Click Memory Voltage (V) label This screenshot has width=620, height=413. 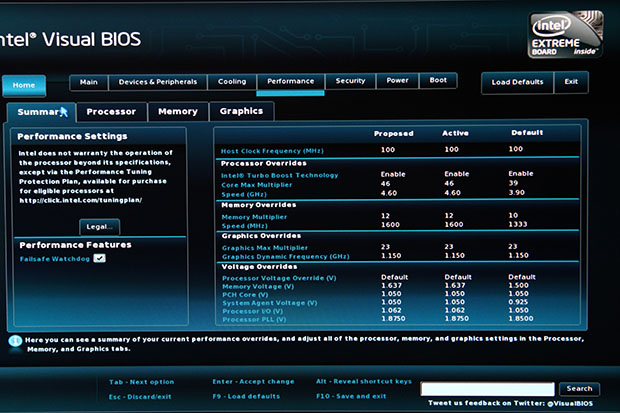point(258,286)
